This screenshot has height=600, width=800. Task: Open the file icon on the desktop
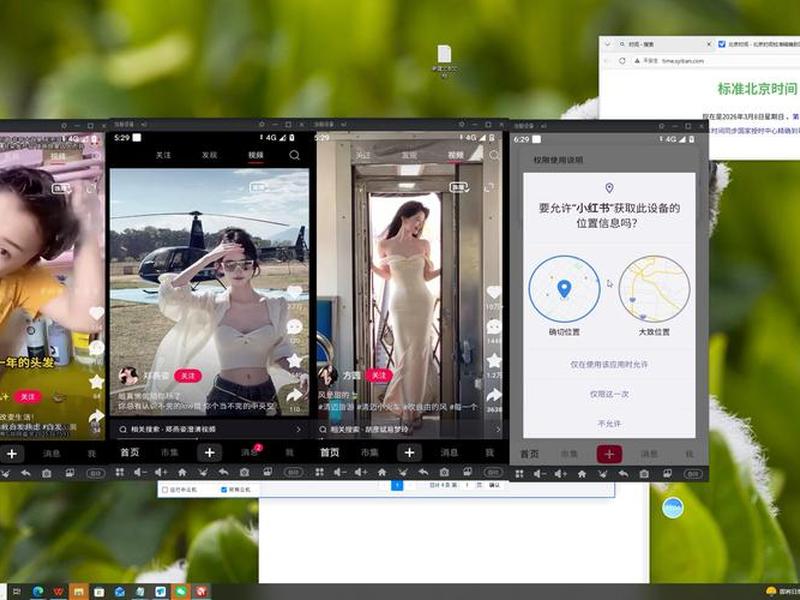(x=444, y=61)
